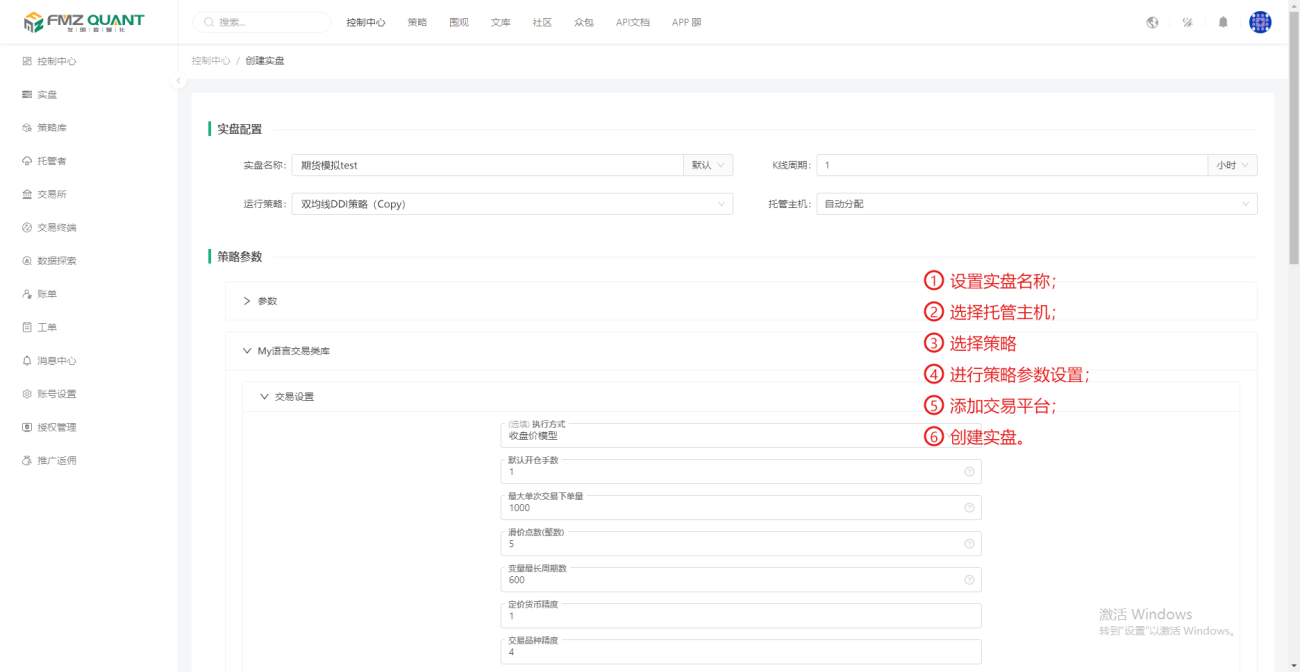Go to 众包 in top navigation
The image size is (1300, 672).
point(584,22)
